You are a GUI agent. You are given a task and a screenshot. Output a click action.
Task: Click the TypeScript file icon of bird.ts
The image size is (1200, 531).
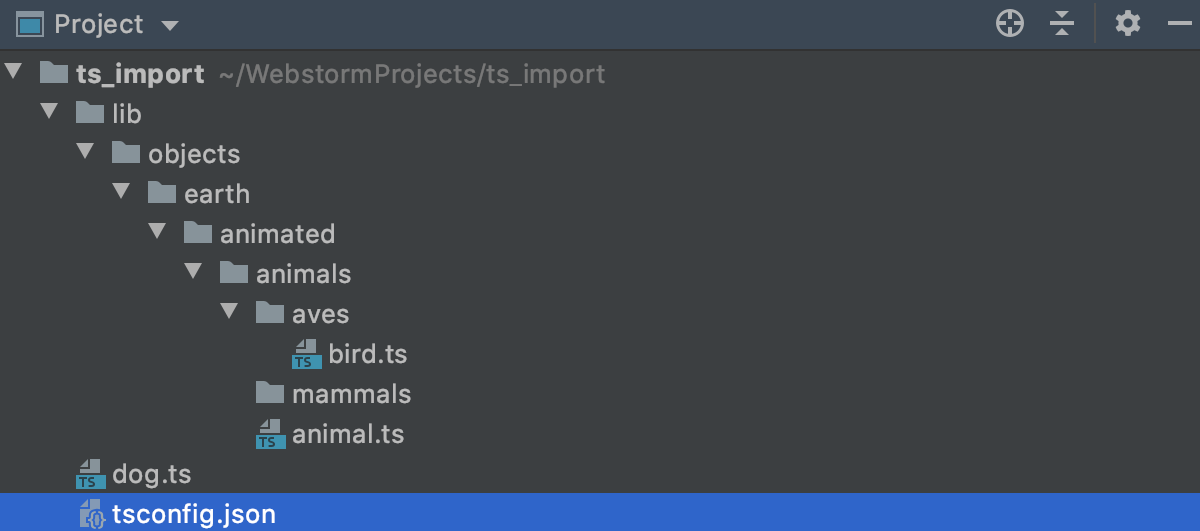pyautogui.click(x=306, y=354)
